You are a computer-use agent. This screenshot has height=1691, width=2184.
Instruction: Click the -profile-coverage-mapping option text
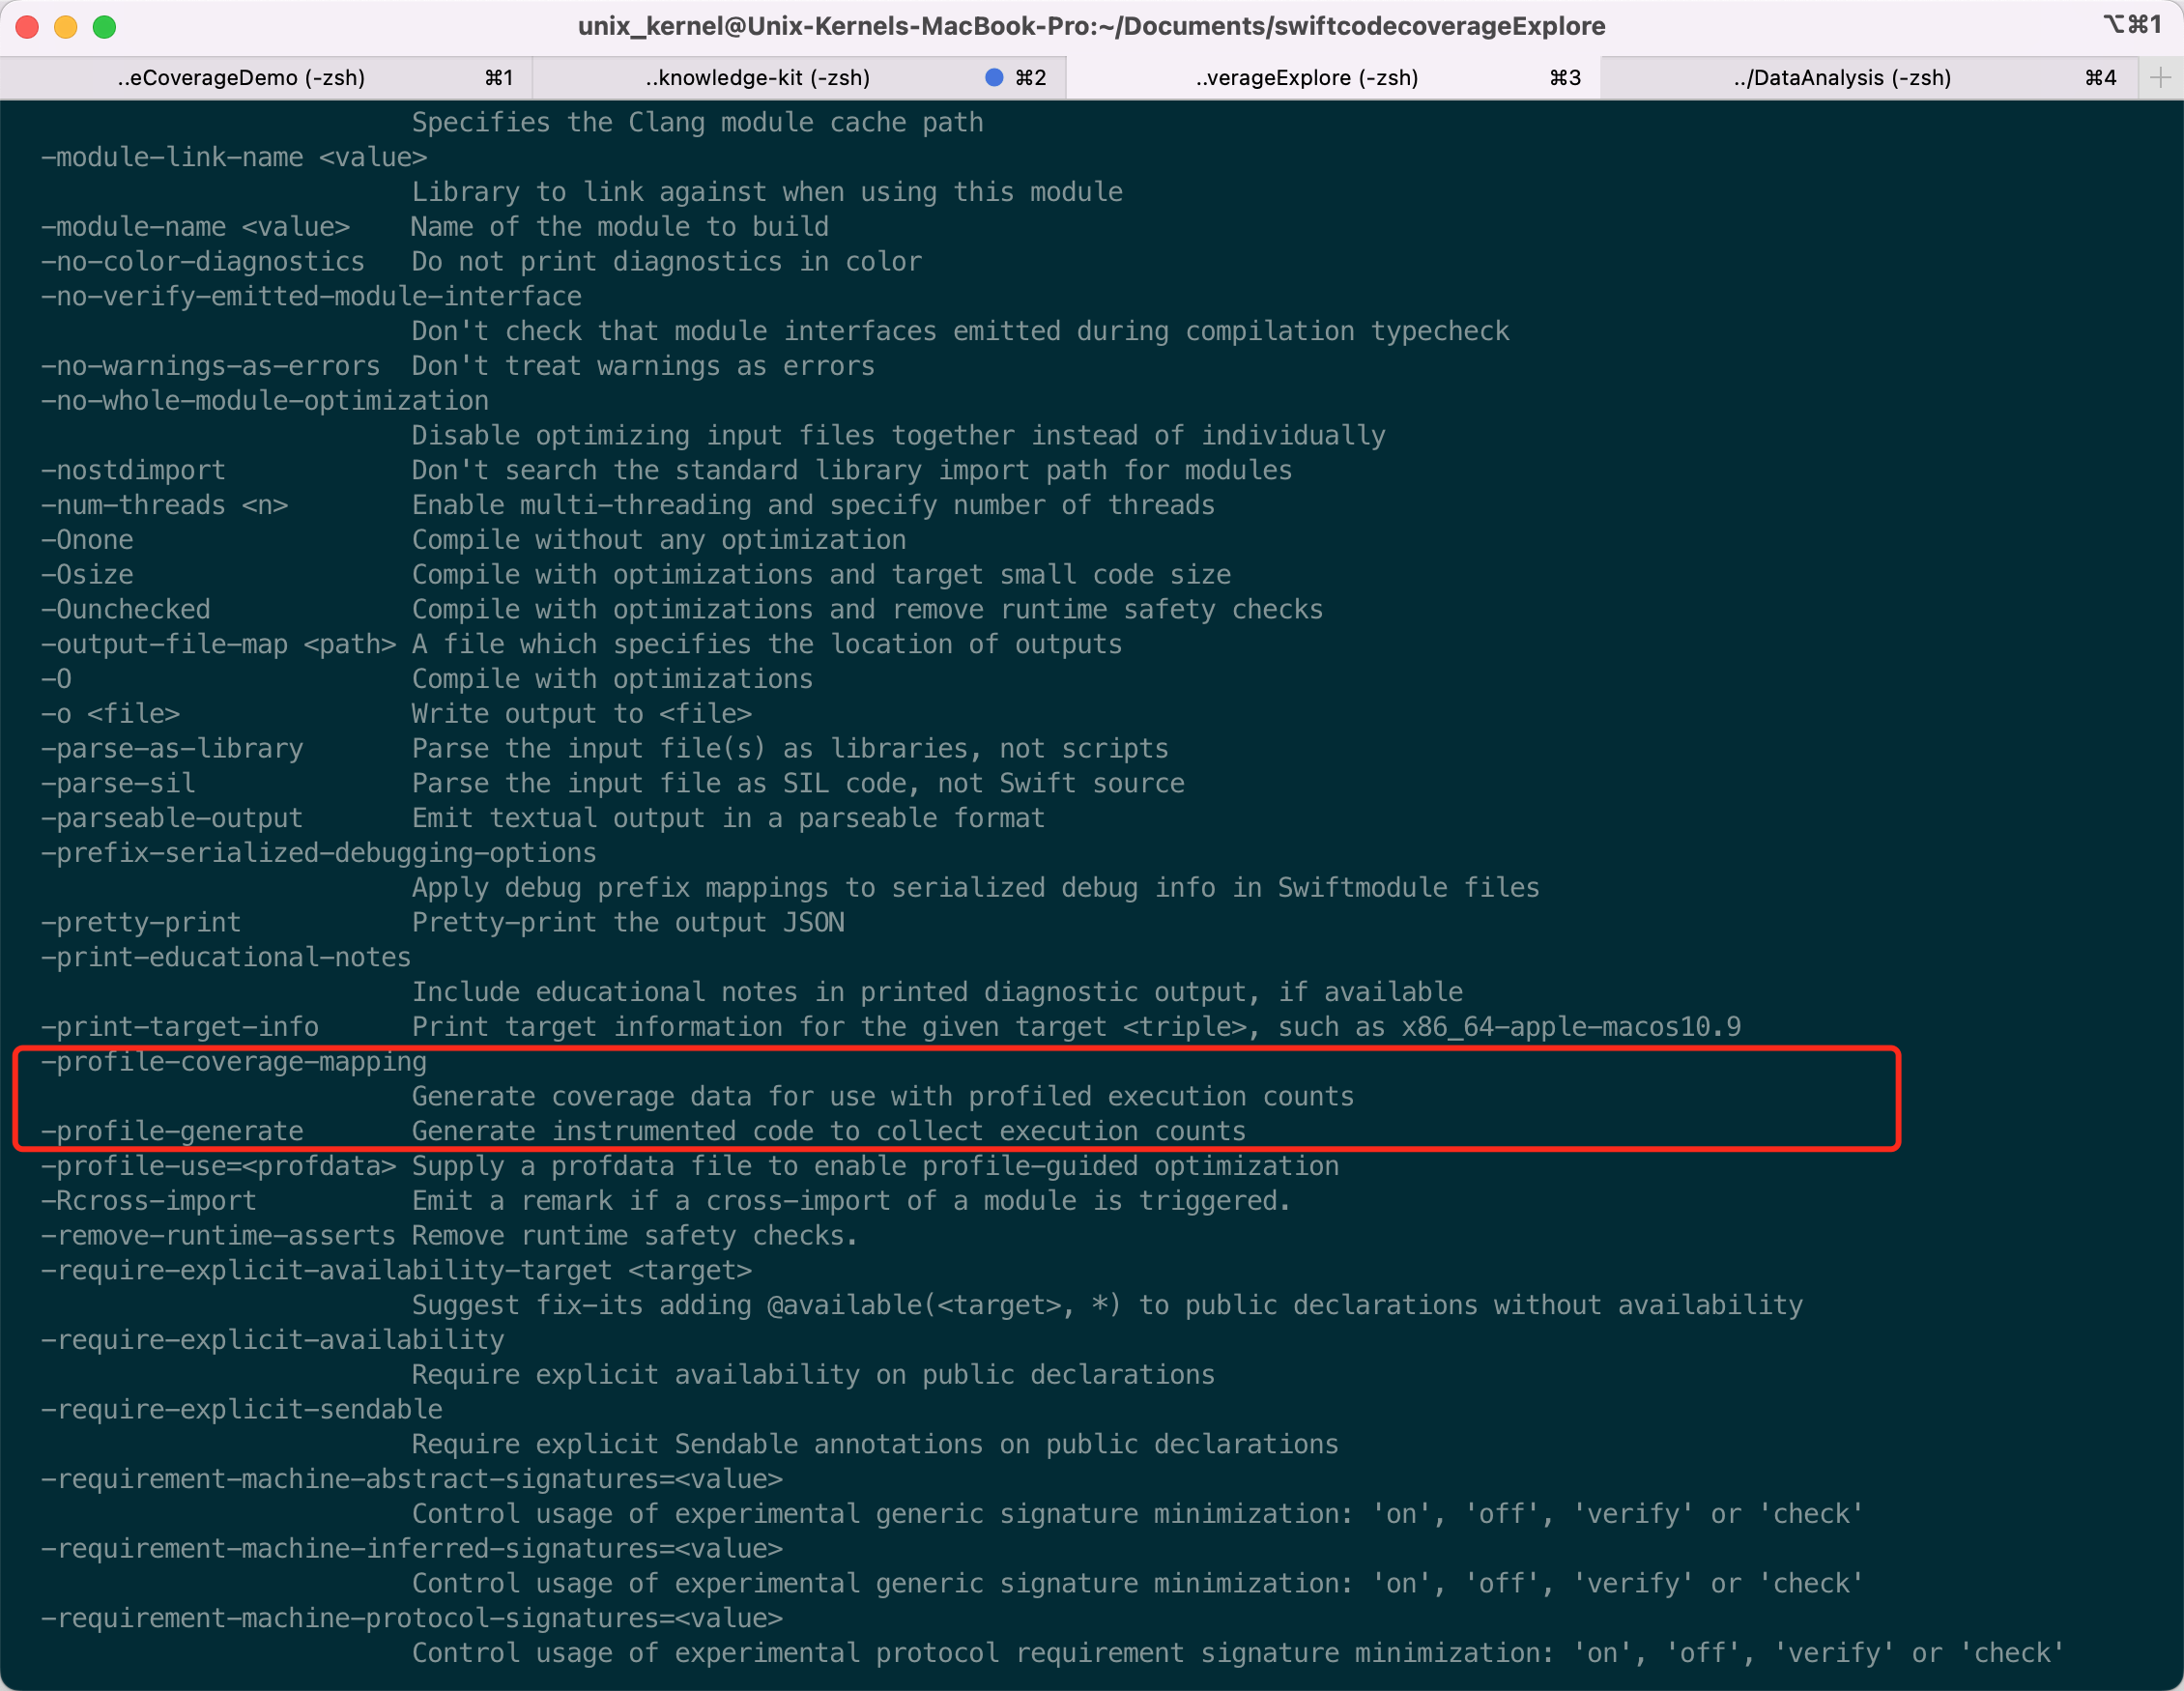[234, 1062]
